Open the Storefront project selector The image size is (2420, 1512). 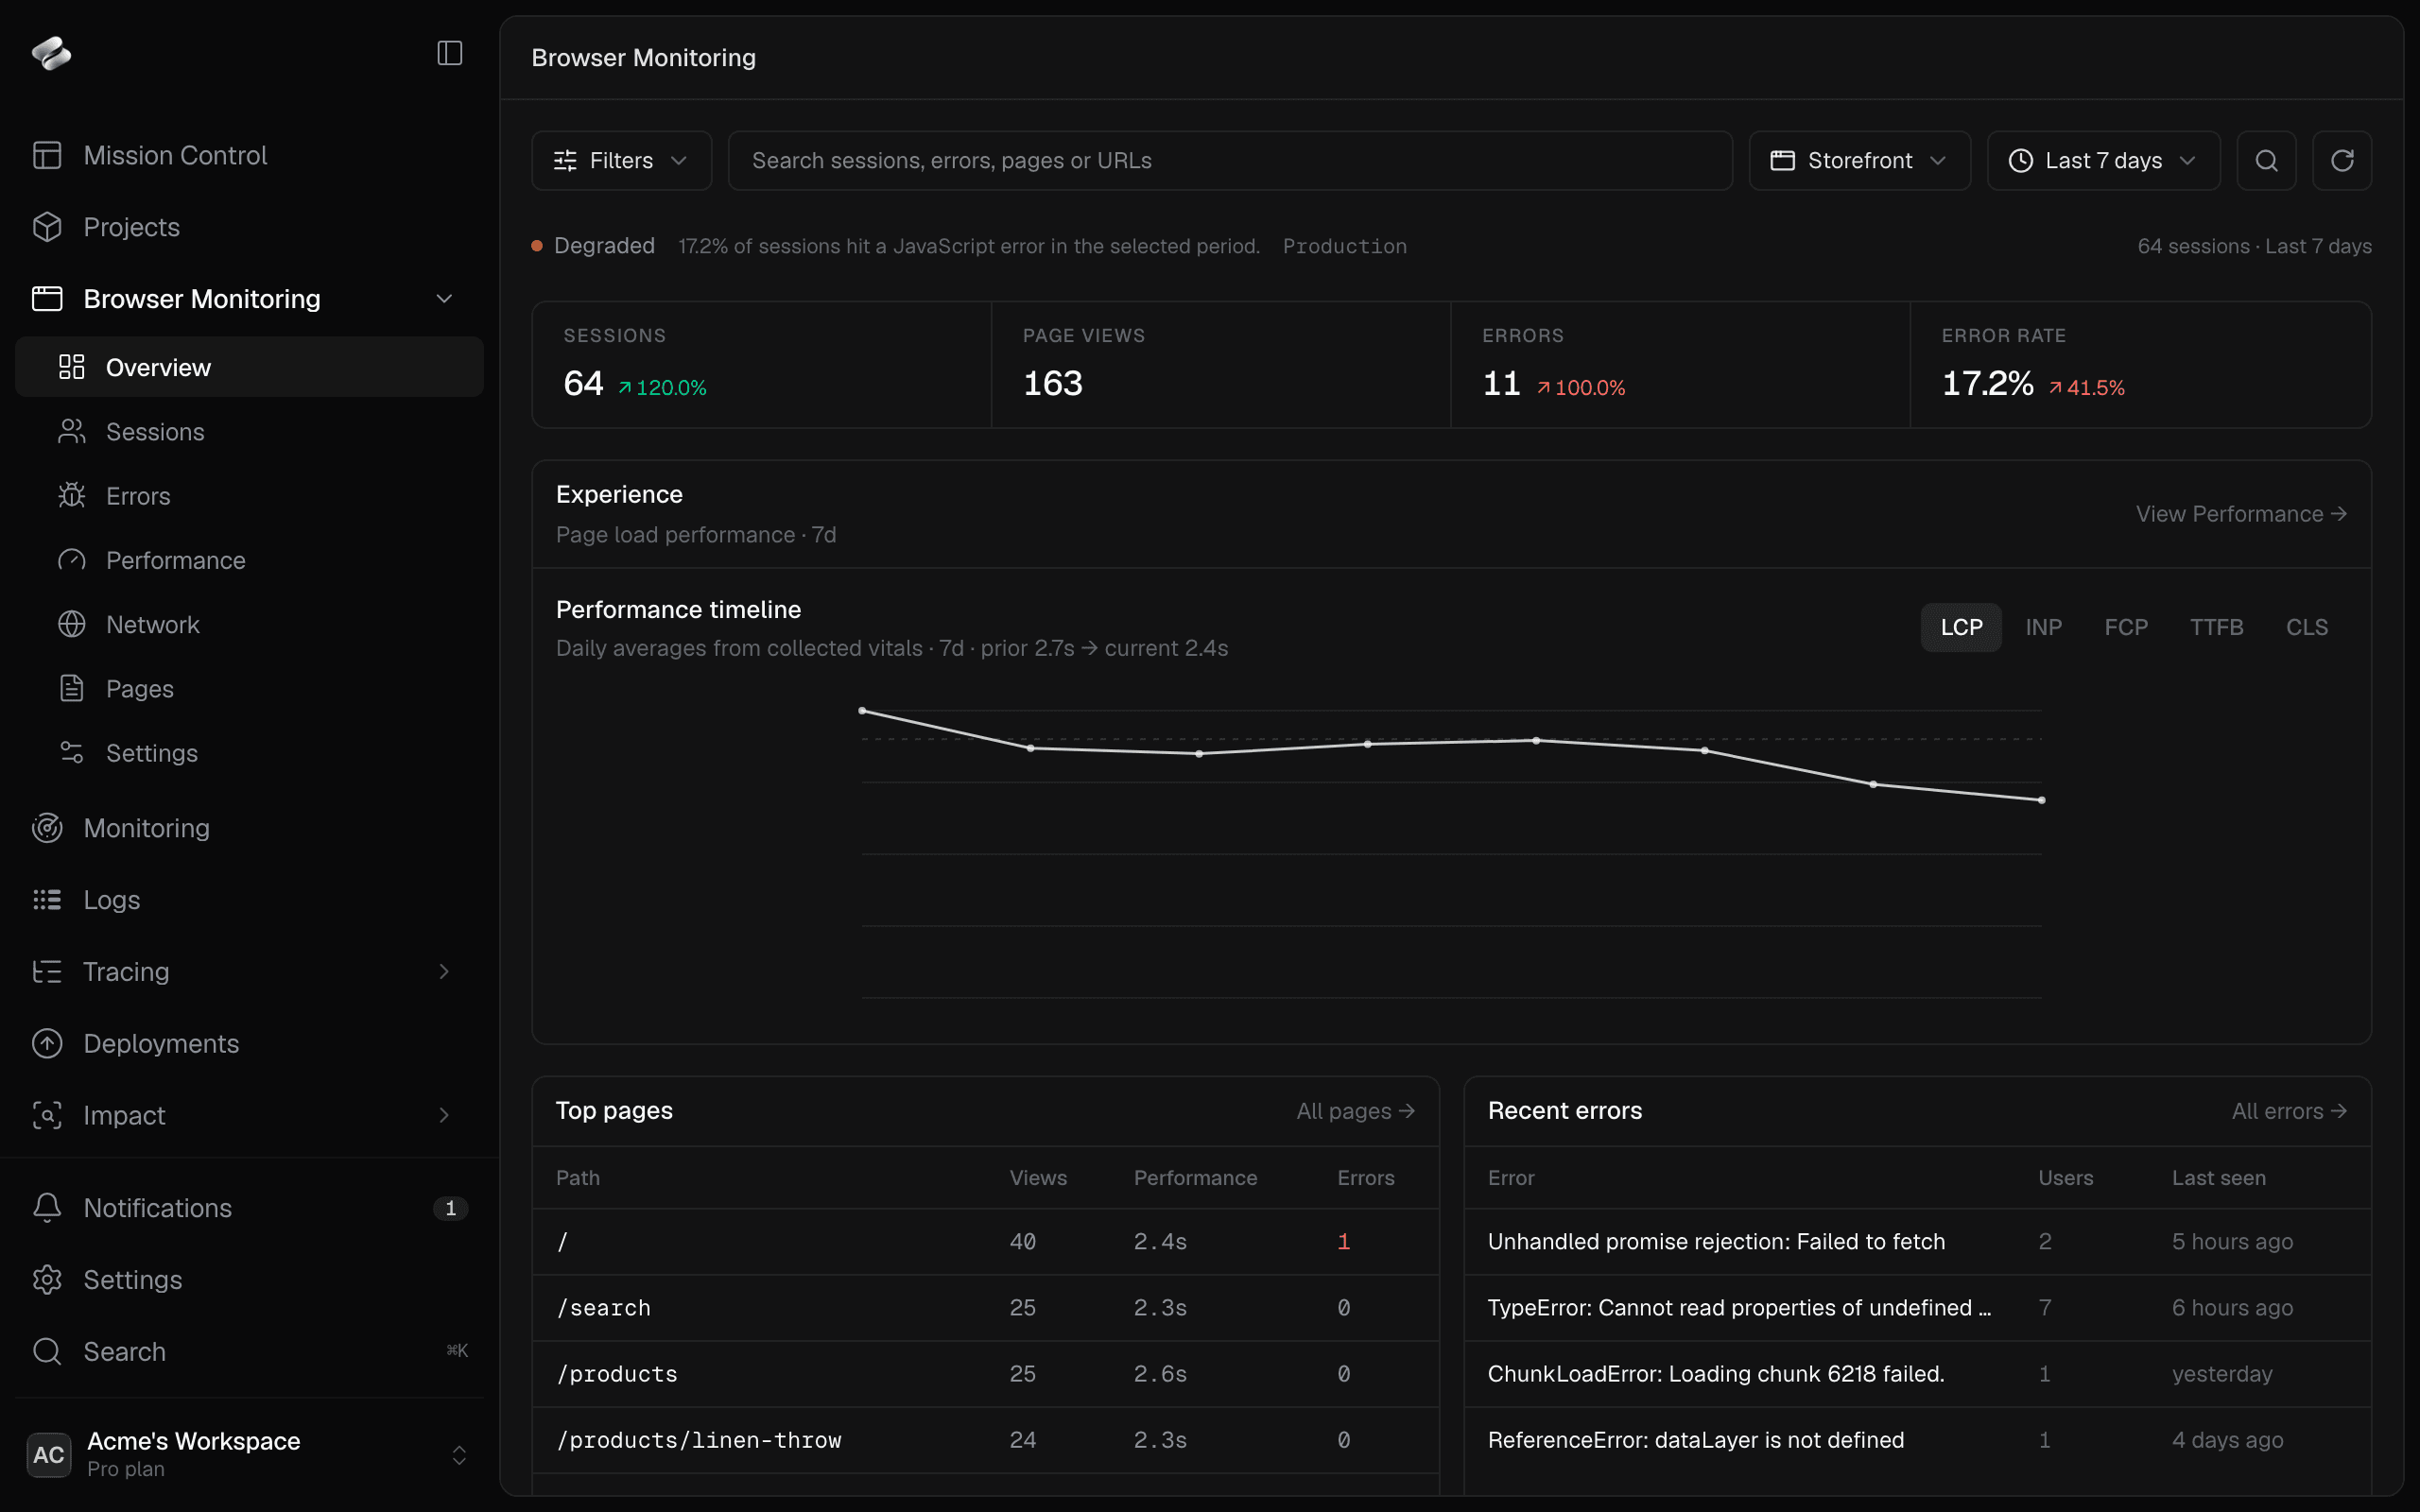coord(1859,160)
